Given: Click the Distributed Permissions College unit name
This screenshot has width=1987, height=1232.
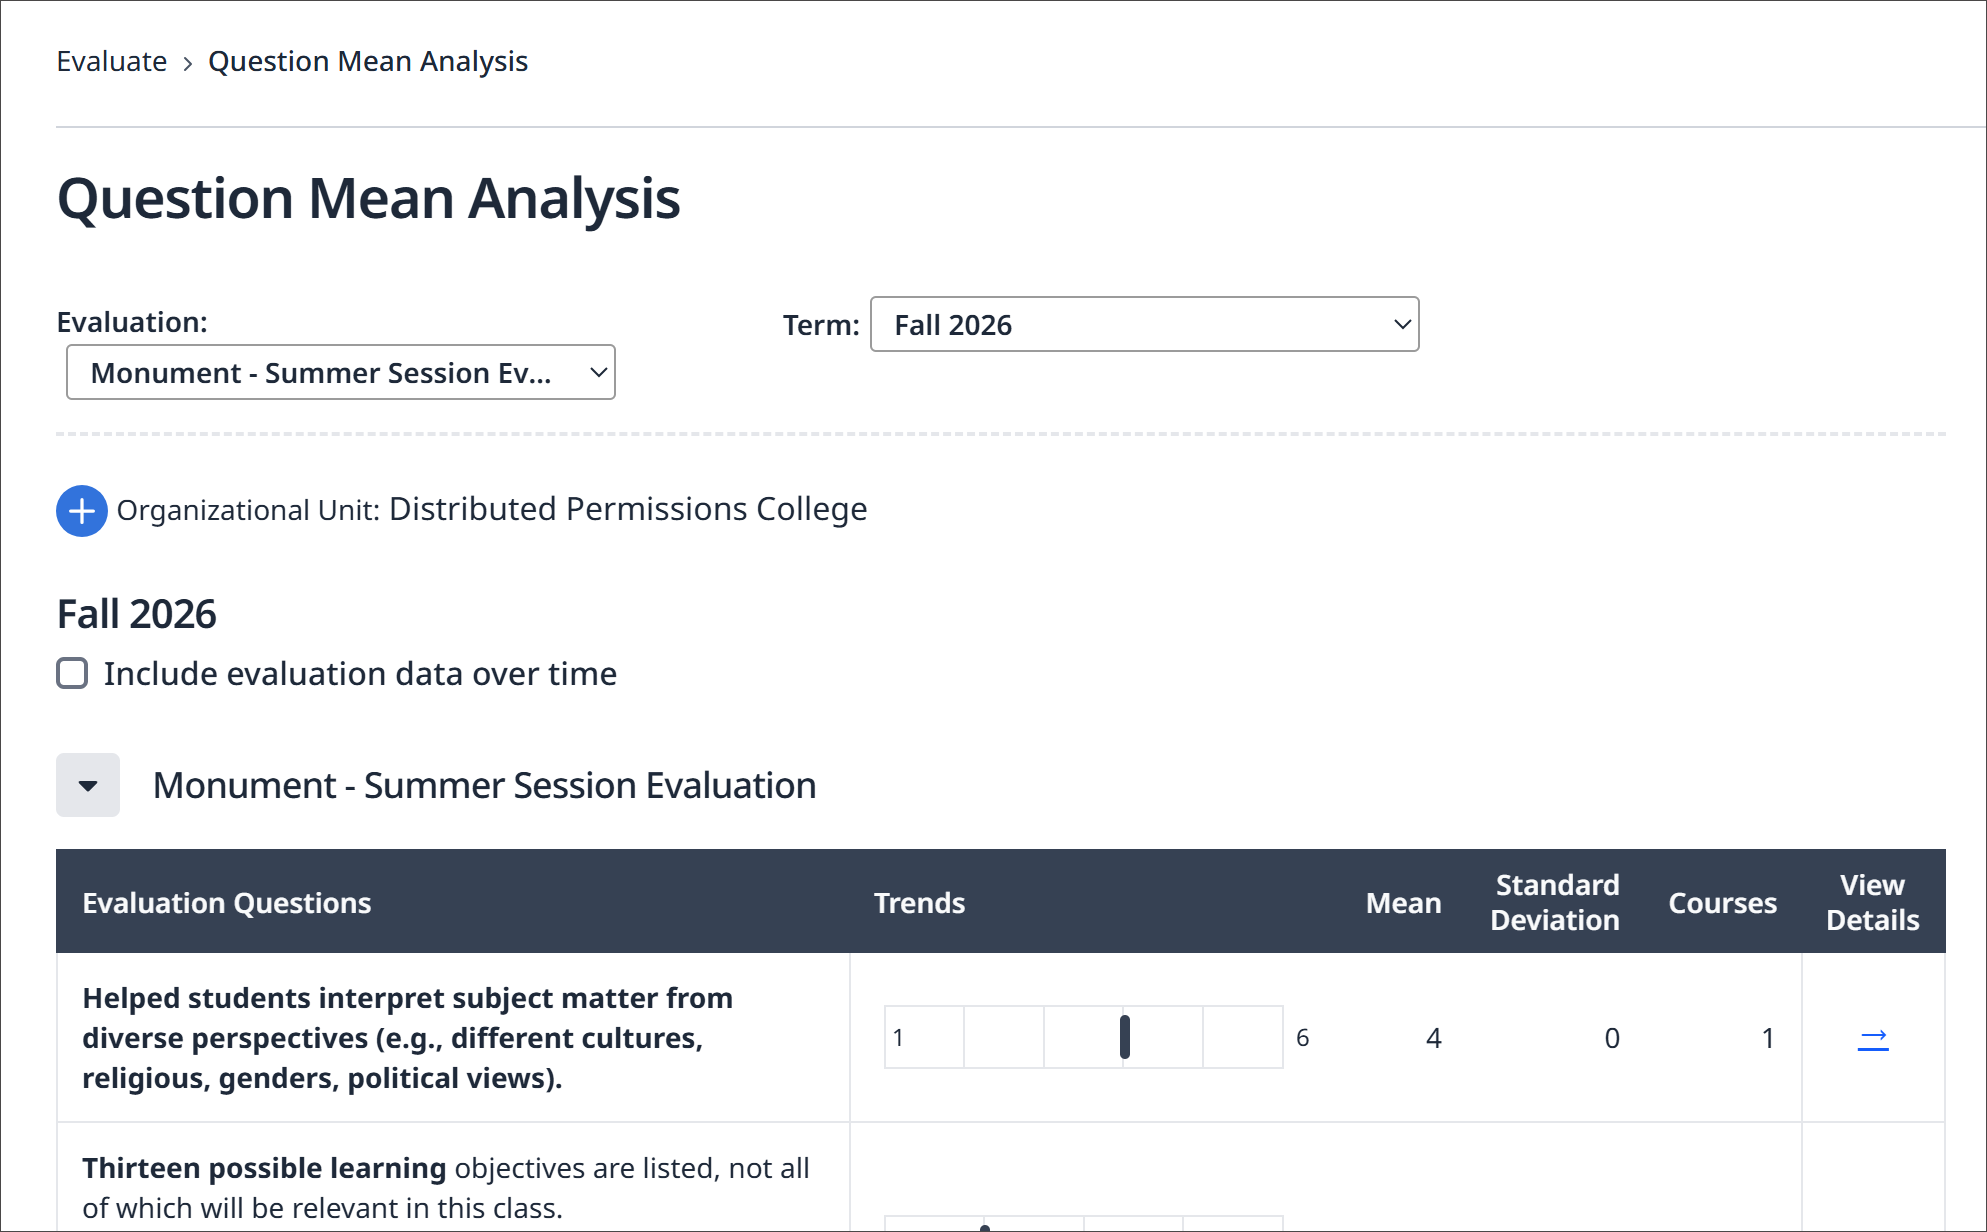Looking at the screenshot, I should (x=628, y=509).
